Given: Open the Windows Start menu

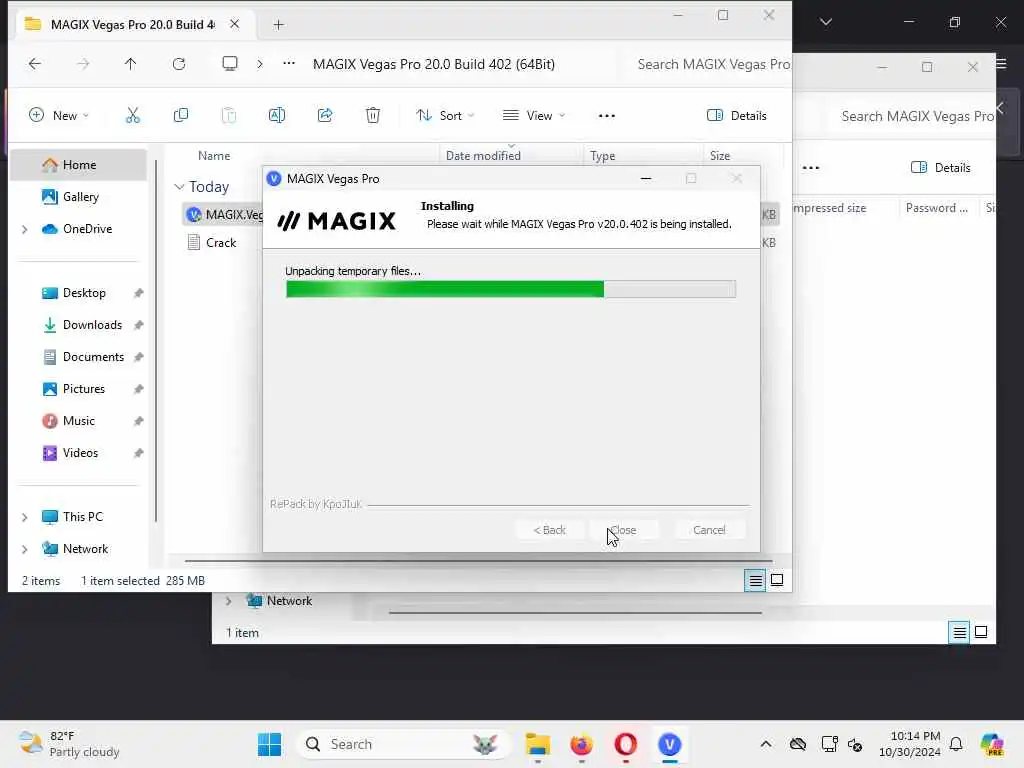Looking at the screenshot, I should click(269, 744).
